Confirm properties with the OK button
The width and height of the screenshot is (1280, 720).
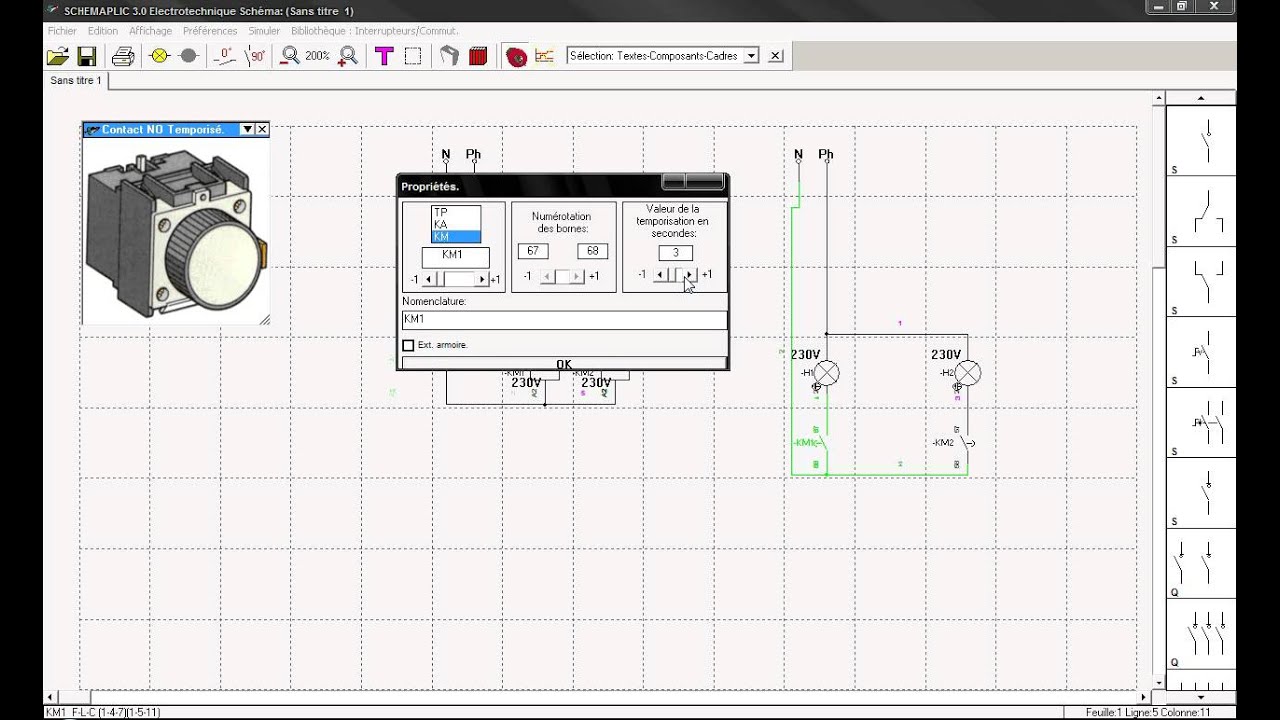pos(564,364)
